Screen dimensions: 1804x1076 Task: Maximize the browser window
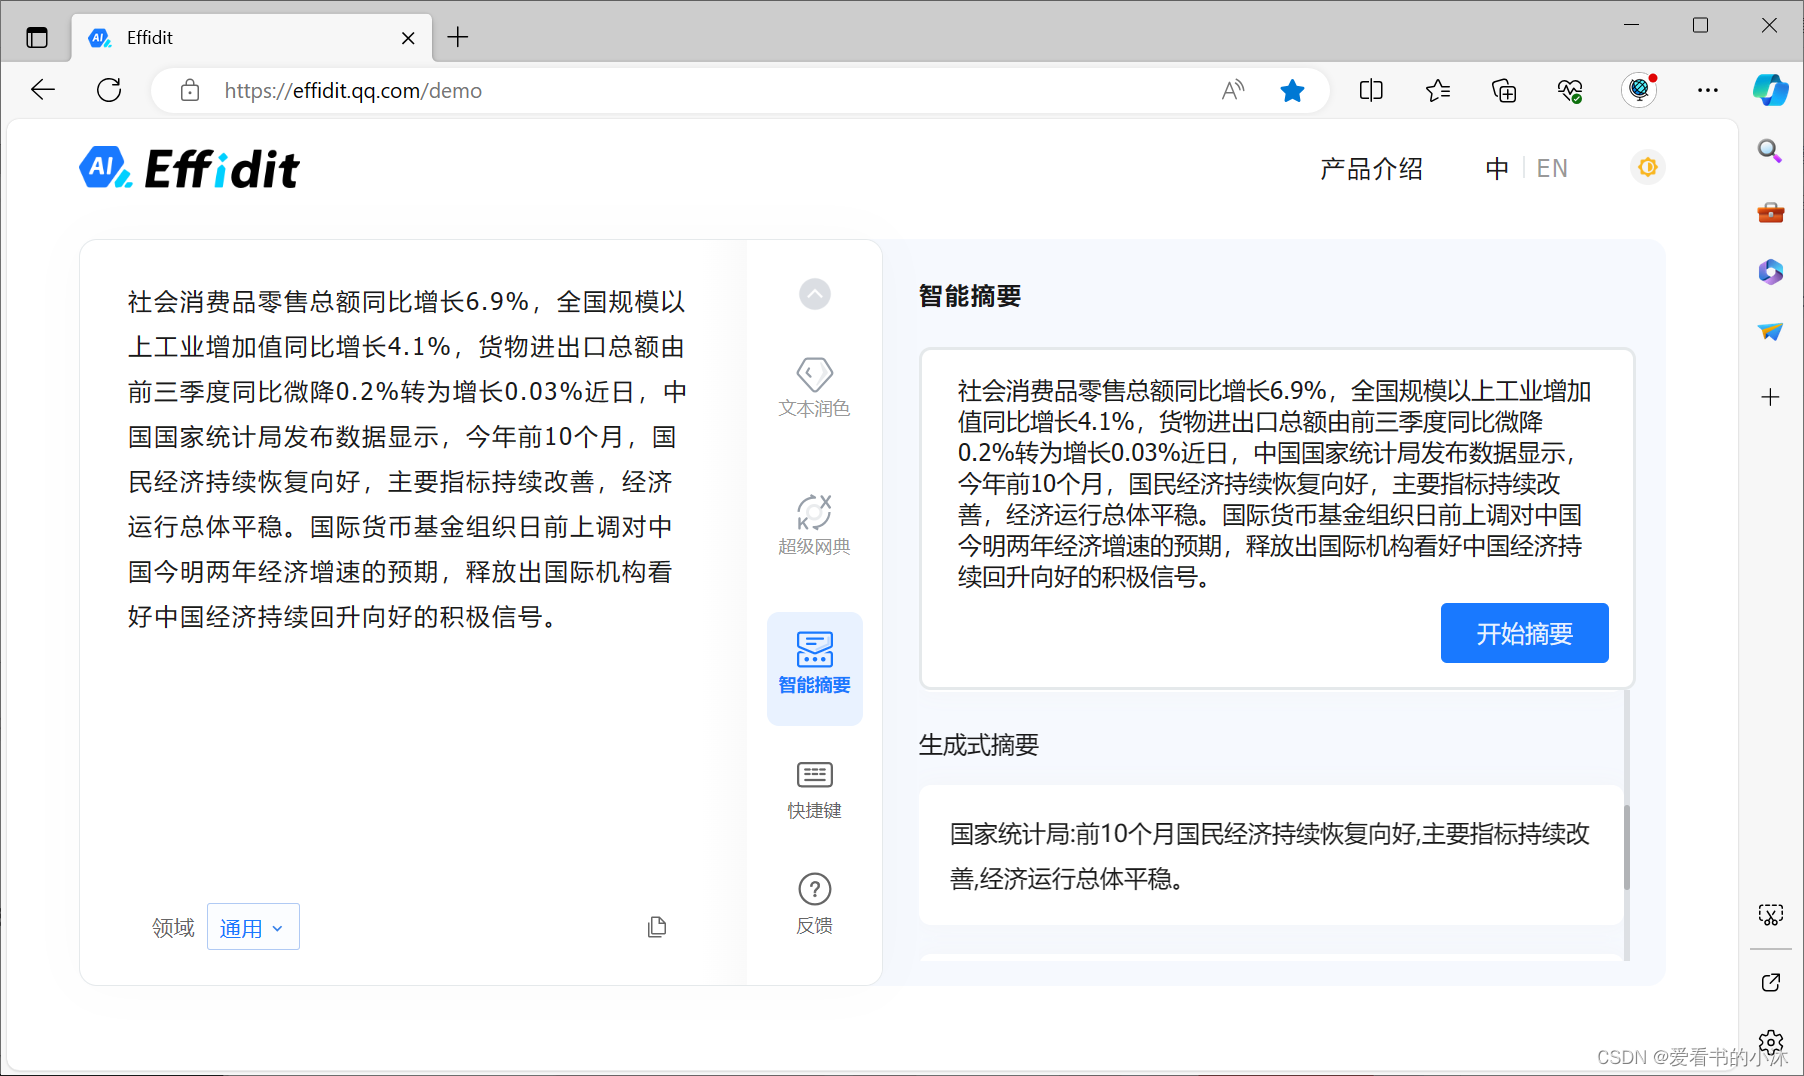pyautogui.click(x=1700, y=25)
